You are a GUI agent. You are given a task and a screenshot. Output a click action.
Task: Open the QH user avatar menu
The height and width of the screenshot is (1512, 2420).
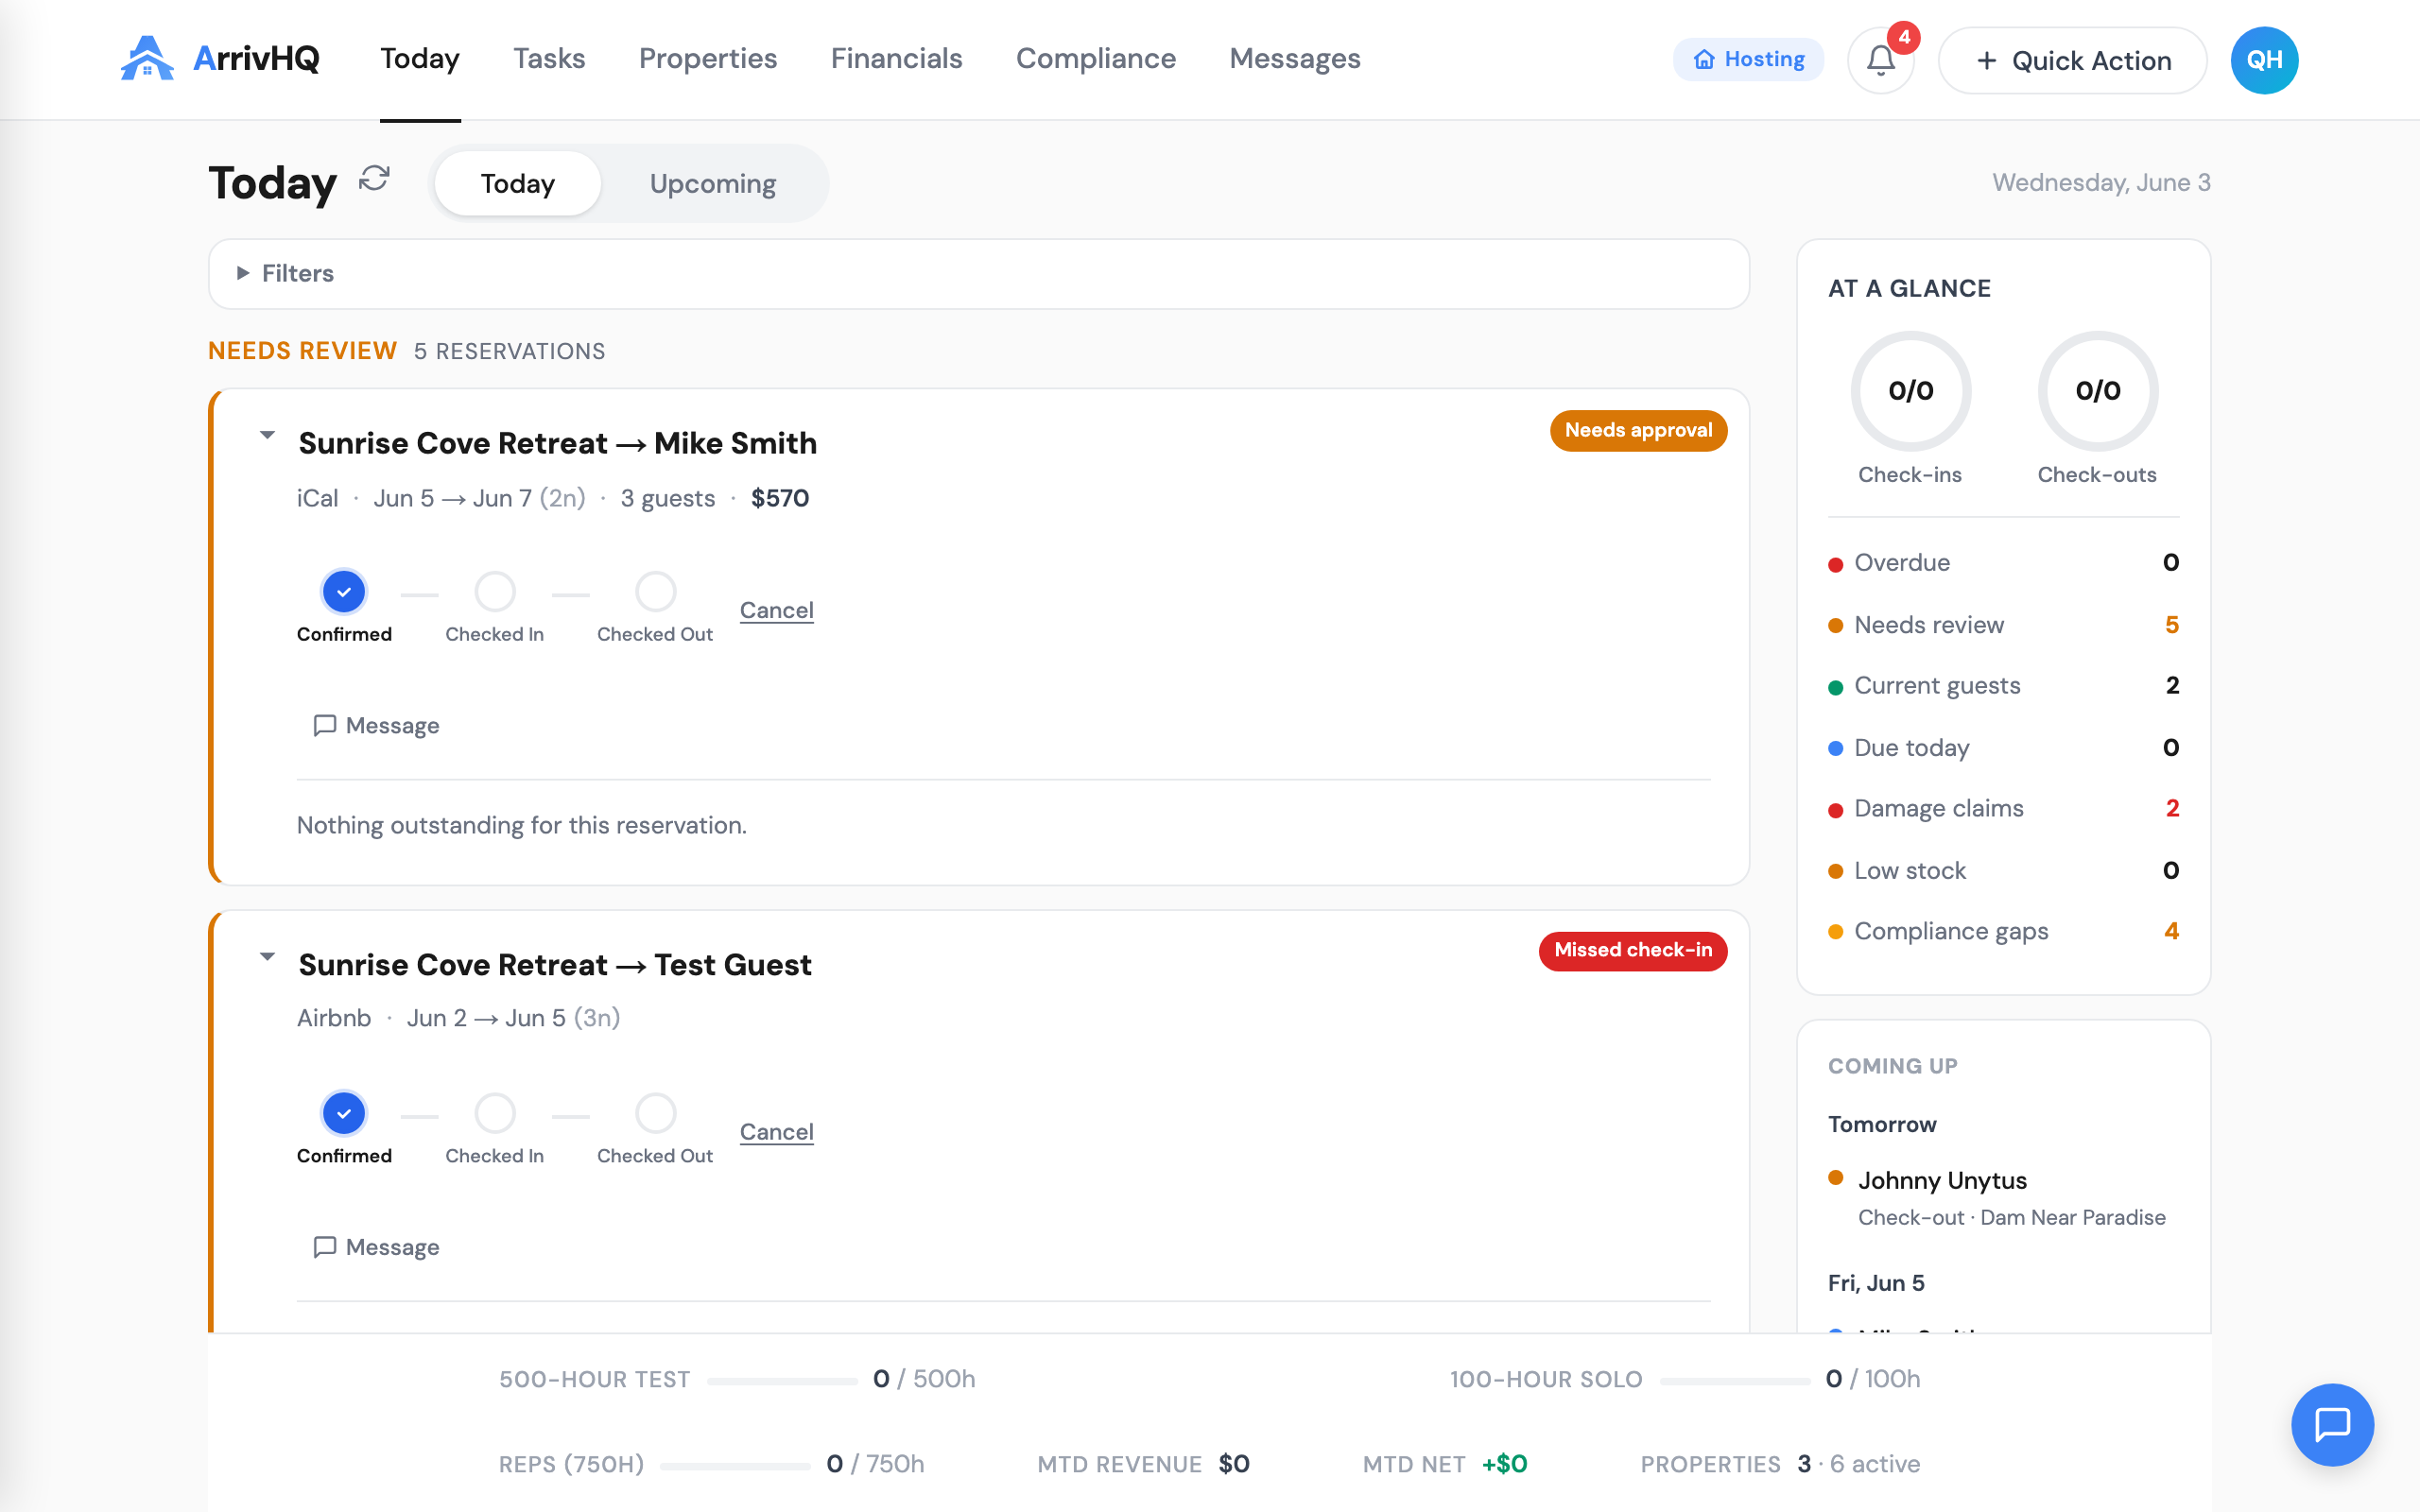[x=2264, y=60]
